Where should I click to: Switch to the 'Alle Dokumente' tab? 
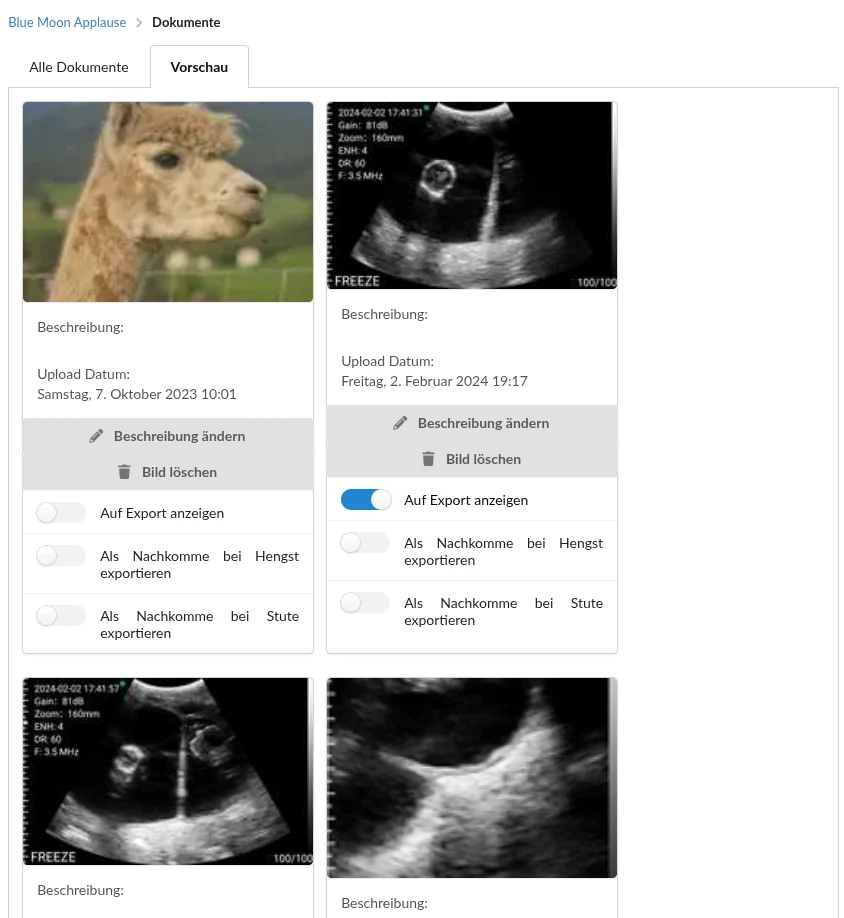click(x=79, y=67)
